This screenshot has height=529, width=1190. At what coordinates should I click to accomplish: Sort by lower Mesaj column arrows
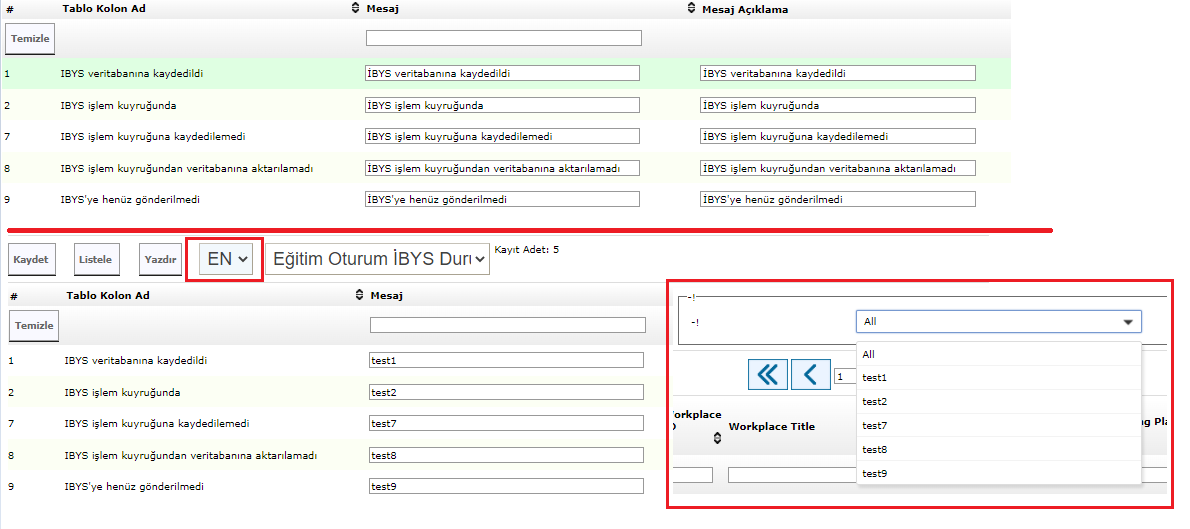[x=359, y=296]
